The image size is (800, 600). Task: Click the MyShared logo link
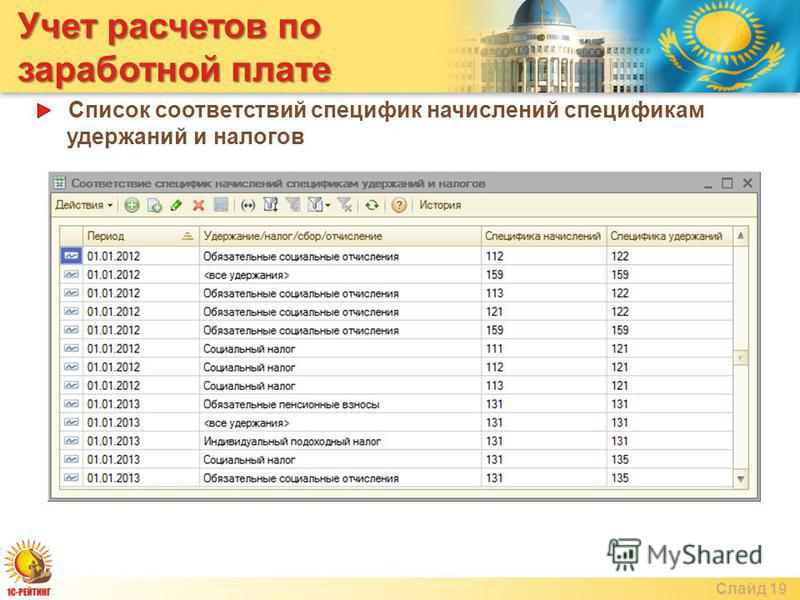point(685,555)
